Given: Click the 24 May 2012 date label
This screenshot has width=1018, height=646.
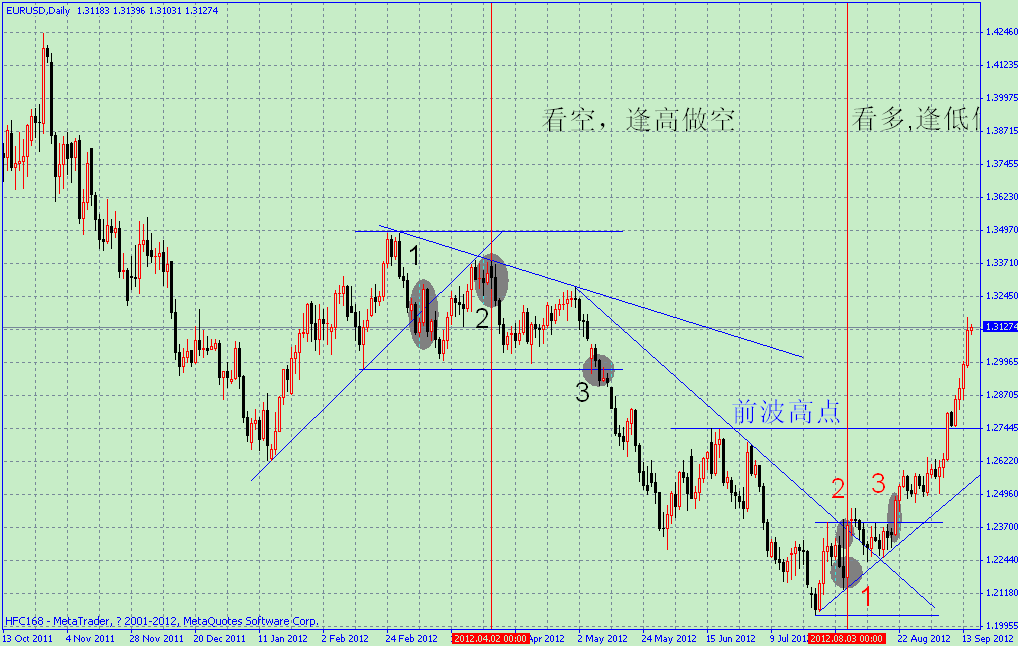Looking at the screenshot, I should 669,638.
